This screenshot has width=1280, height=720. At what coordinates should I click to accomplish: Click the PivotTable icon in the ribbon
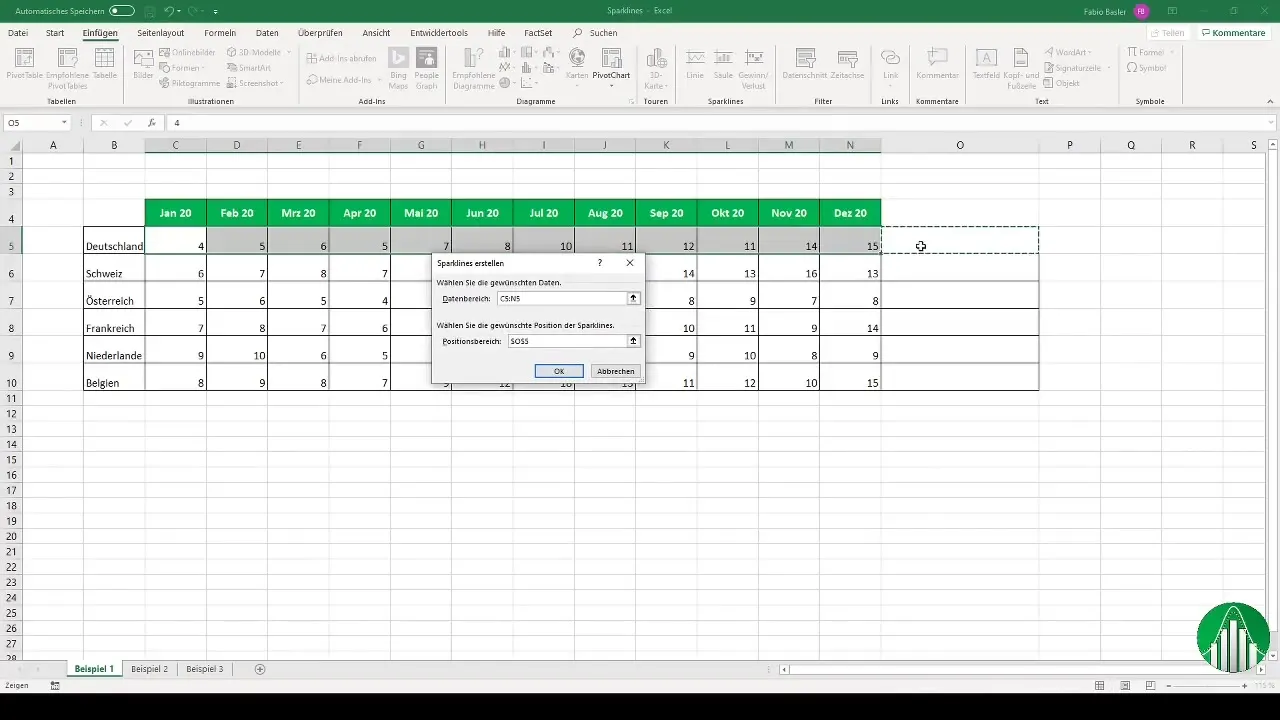click(24, 65)
